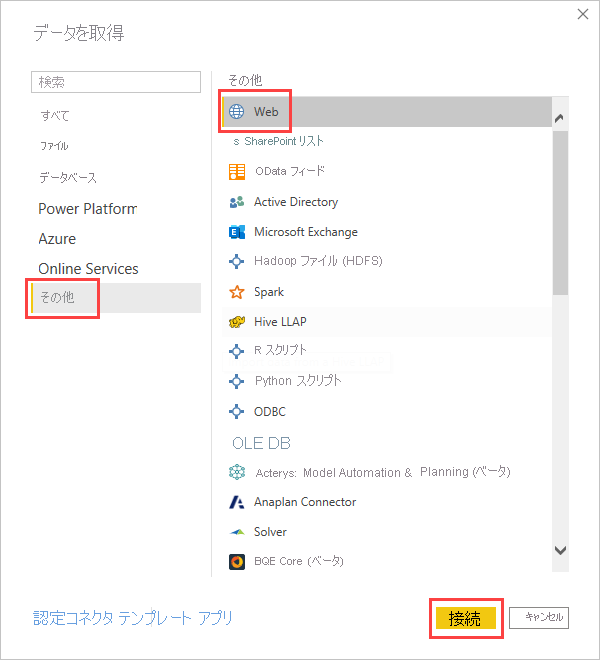Click the 接続 button
Image resolution: width=600 pixels, height=660 pixels.
pyautogui.click(x=466, y=618)
